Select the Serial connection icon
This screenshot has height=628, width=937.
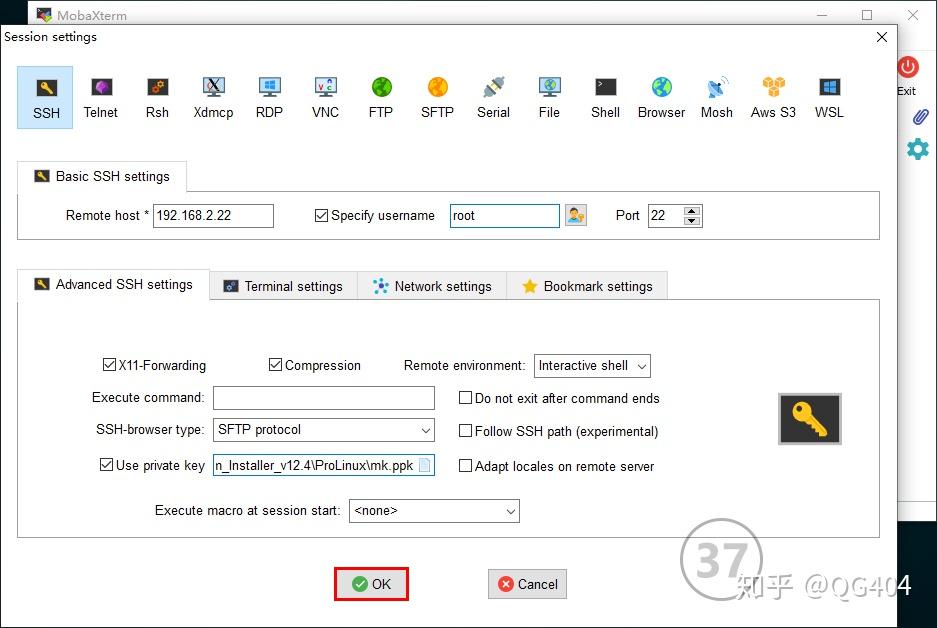pyautogui.click(x=493, y=97)
